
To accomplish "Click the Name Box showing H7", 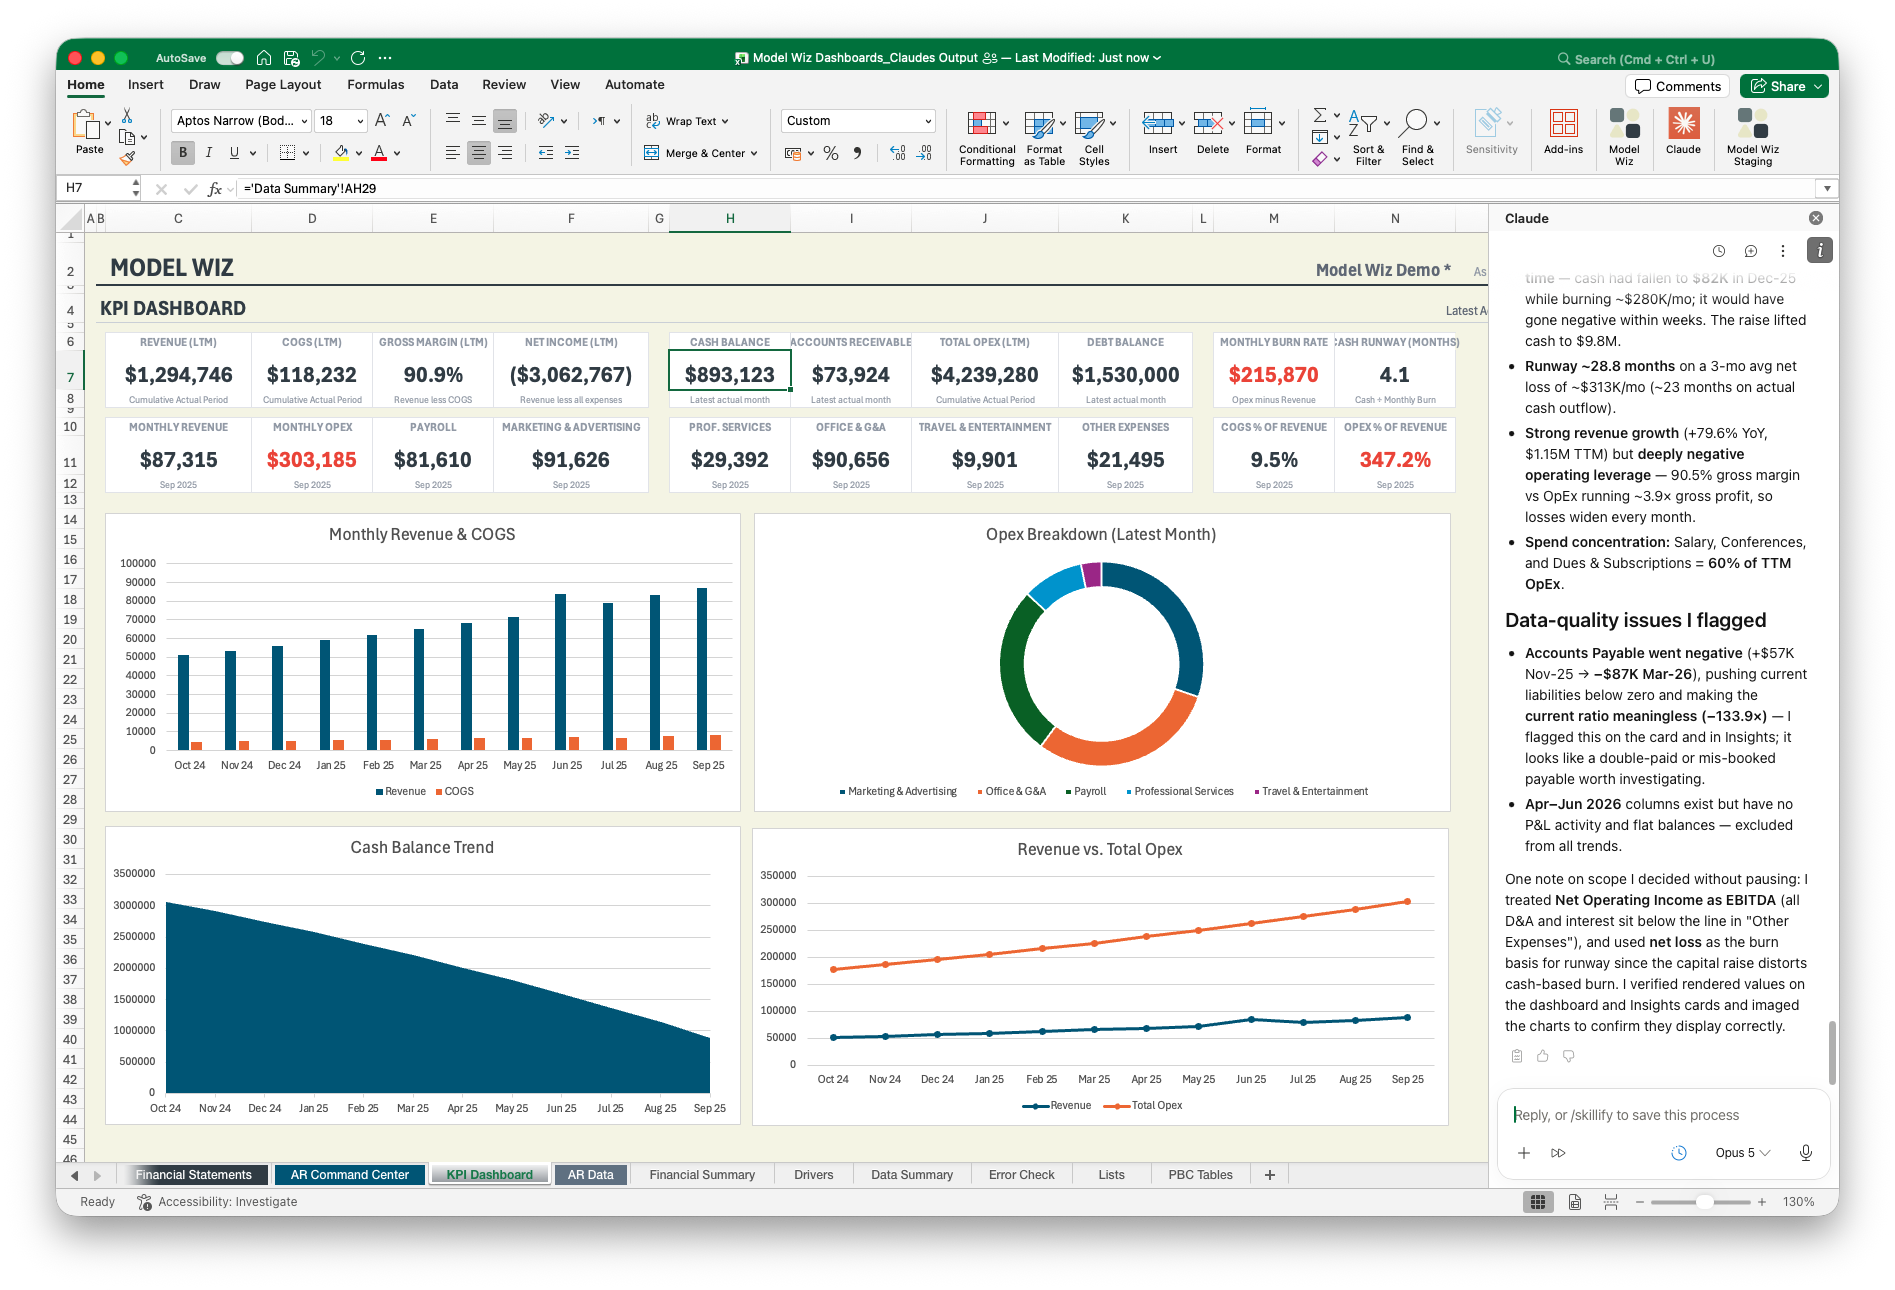I will (99, 188).
